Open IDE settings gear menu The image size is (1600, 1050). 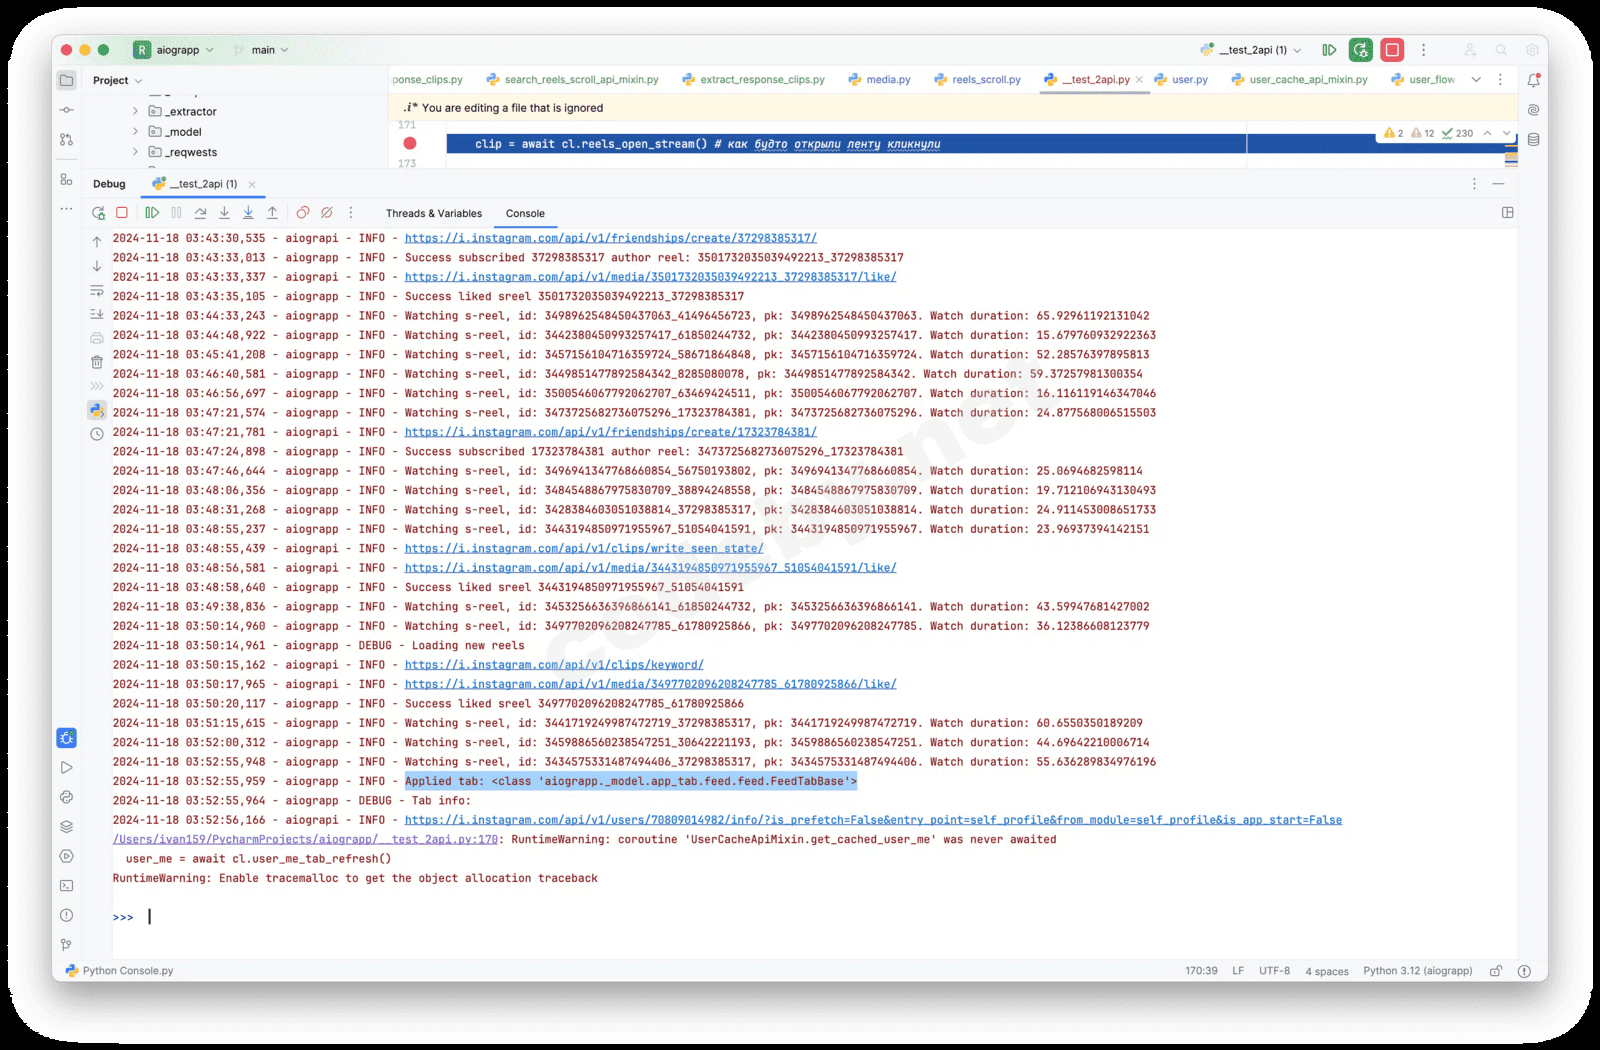[1532, 50]
